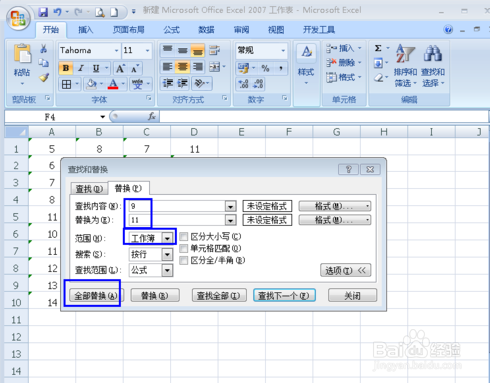Apply red font color
The width and height of the screenshot is (490, 383).
[x=113, y=84]
